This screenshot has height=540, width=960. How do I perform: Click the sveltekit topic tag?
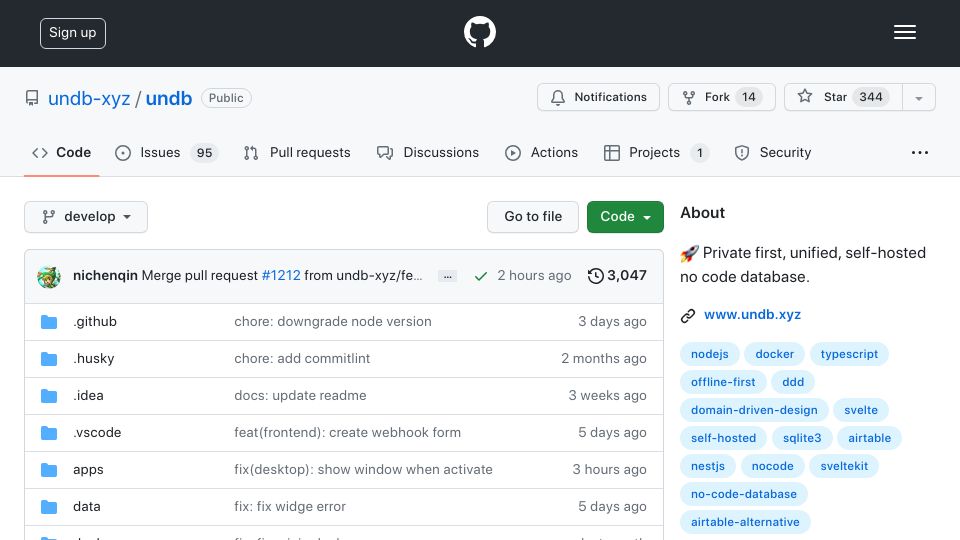(844, 467)
